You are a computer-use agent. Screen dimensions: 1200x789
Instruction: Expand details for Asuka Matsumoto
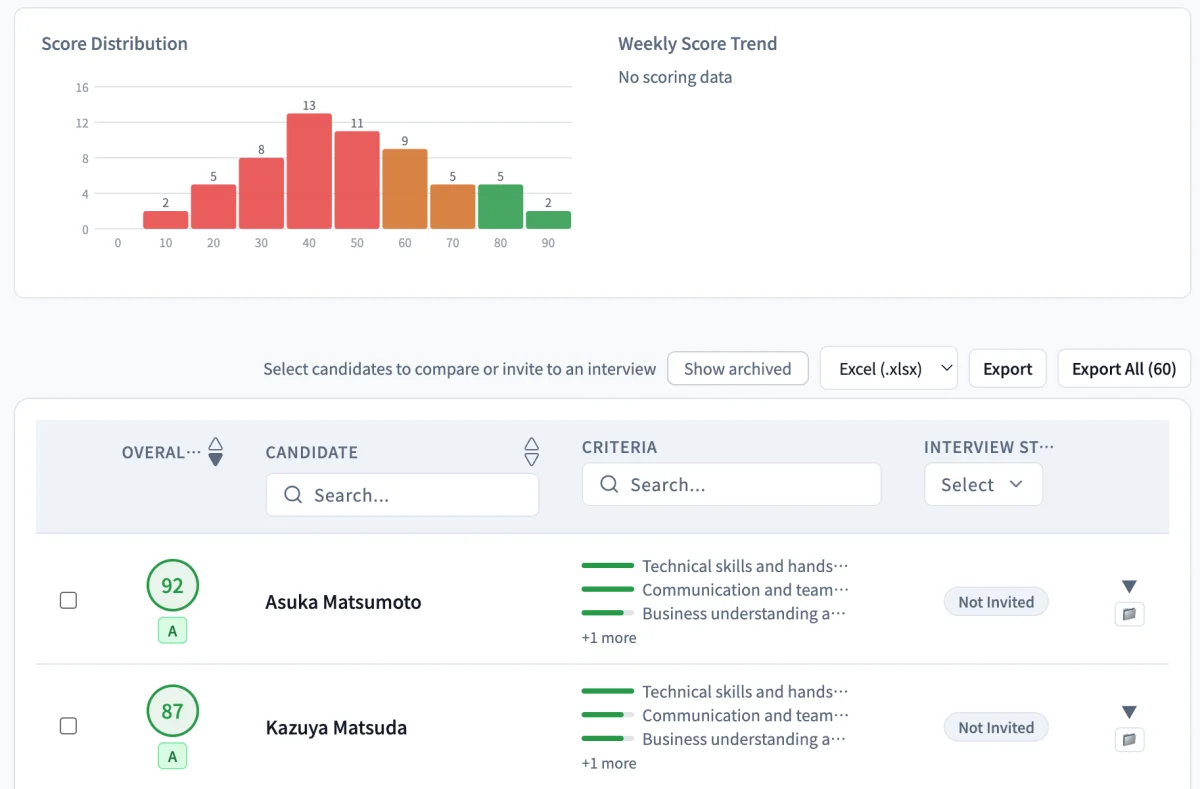coord(1129,586)
